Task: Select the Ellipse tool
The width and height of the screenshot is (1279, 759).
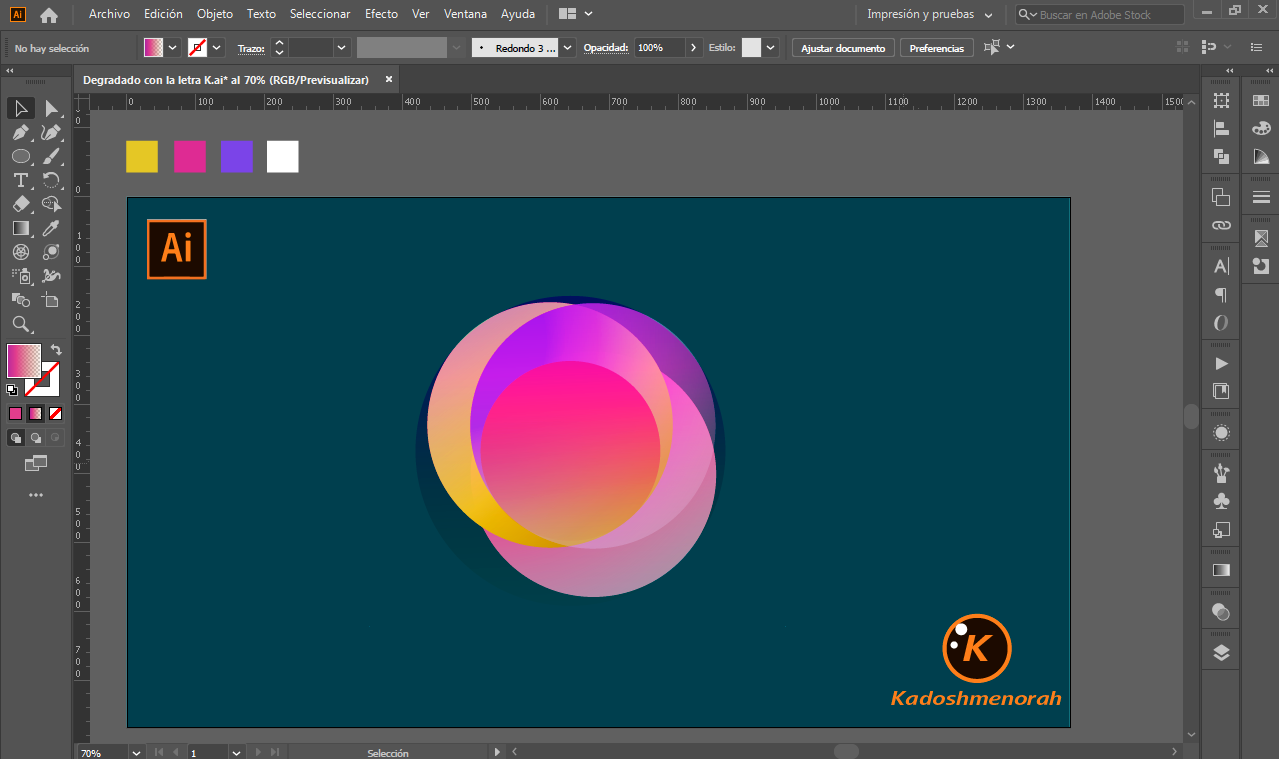Action: 21,156
